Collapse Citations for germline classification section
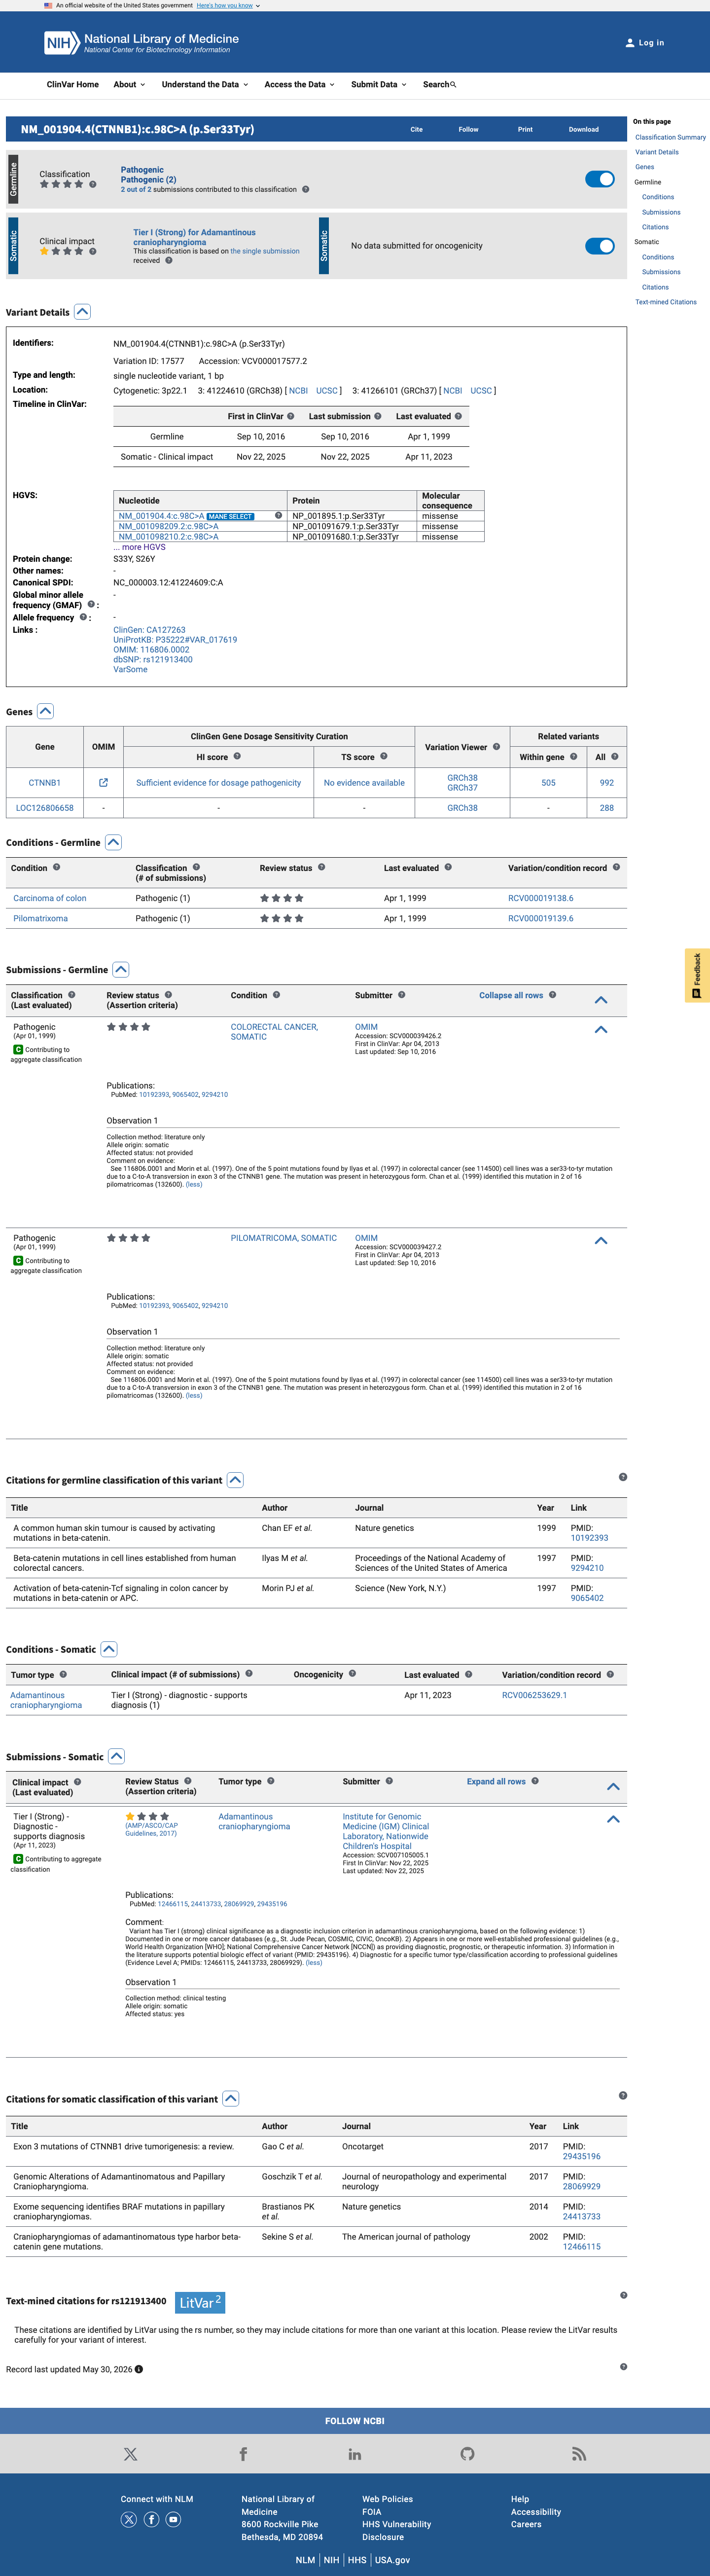710x2576 pixels. click(x=235, y=1480)
